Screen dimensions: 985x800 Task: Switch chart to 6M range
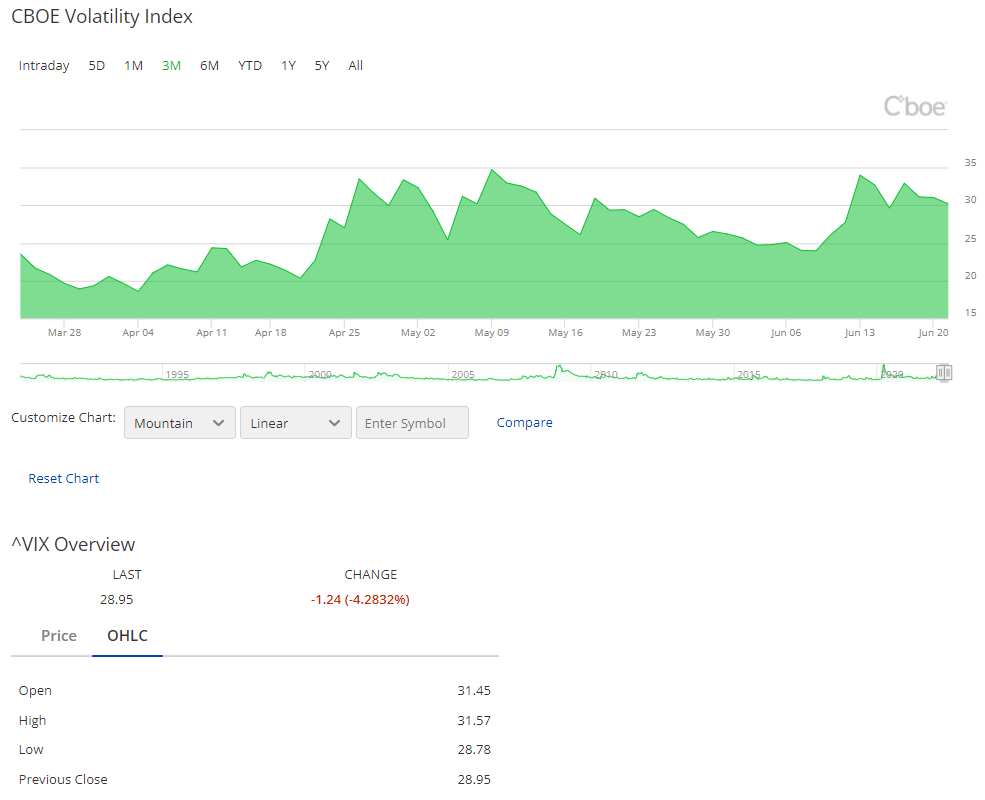209,65
